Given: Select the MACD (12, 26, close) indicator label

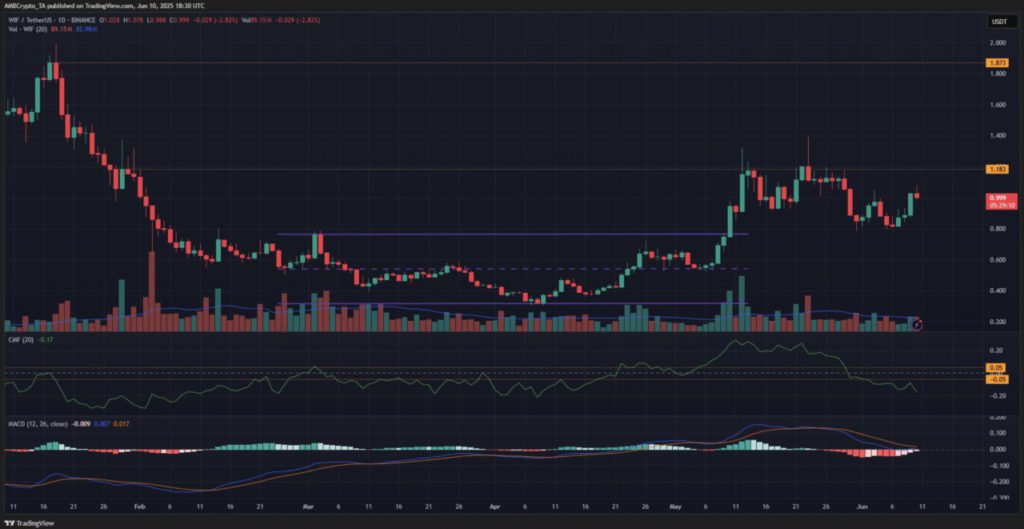Looking at the screenshot, I should pyautogui.click(x=38, y=424).
